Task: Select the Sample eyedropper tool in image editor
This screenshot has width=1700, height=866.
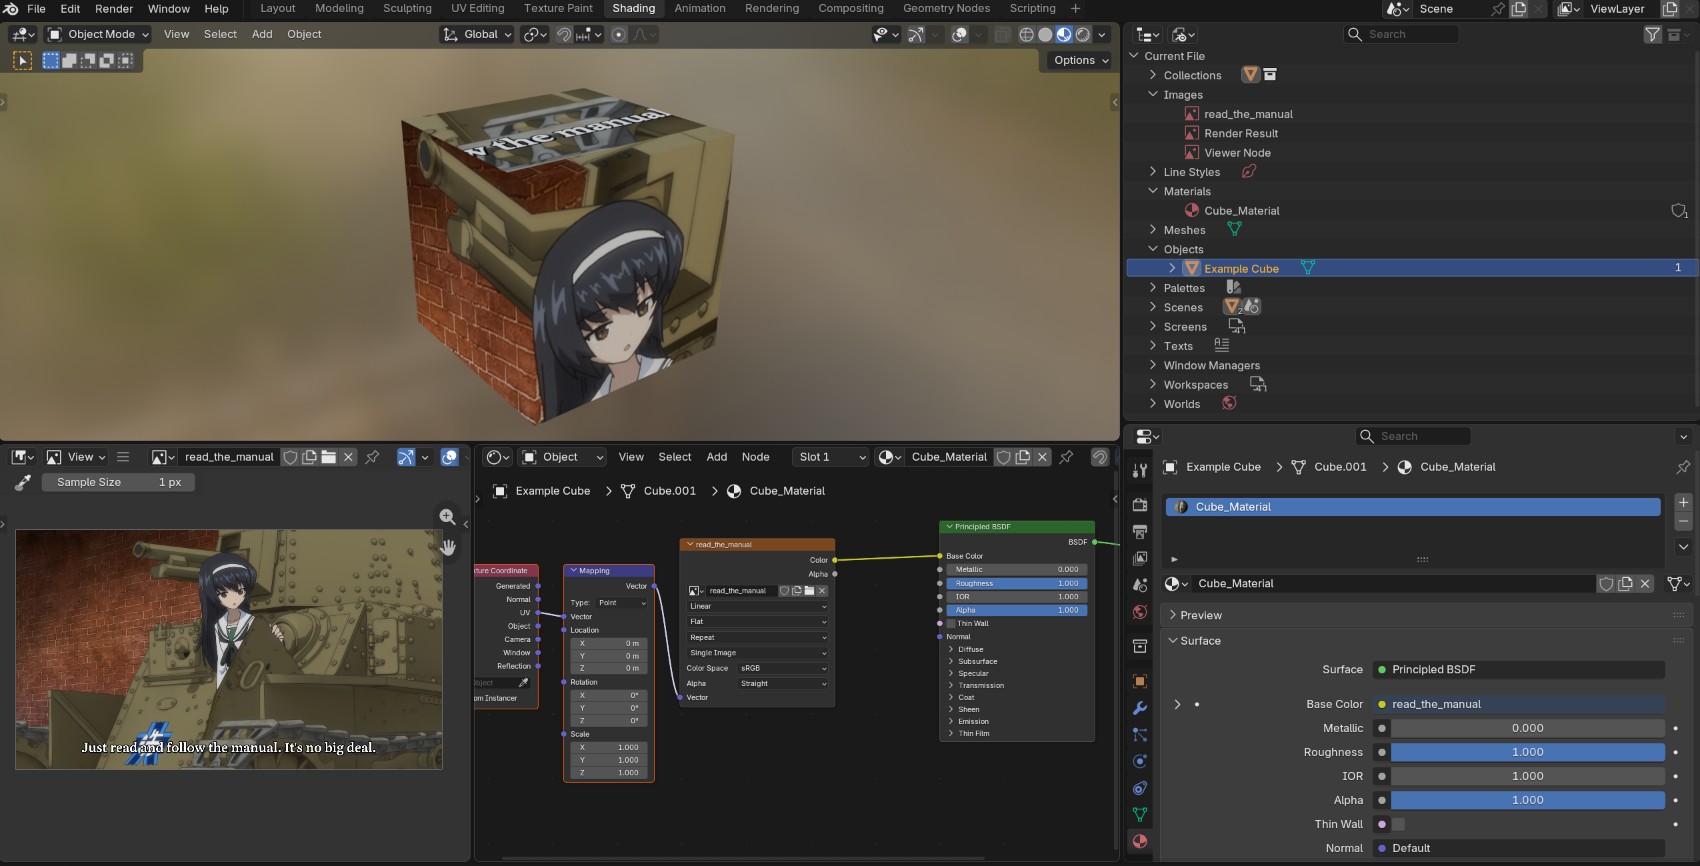Action: point(23,482)
